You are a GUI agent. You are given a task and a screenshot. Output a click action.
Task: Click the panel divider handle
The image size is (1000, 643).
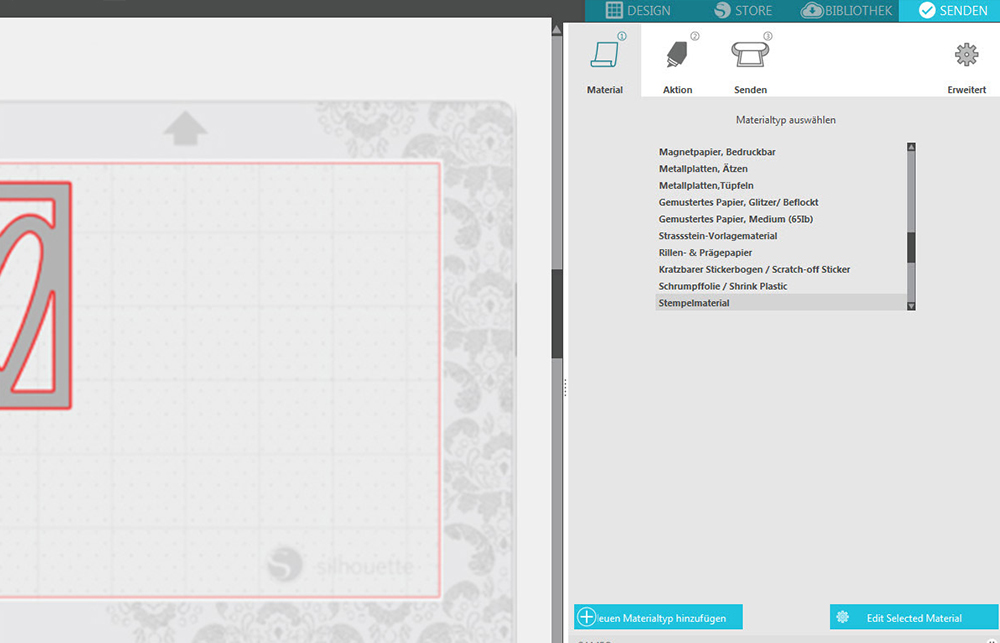(565, 387)
